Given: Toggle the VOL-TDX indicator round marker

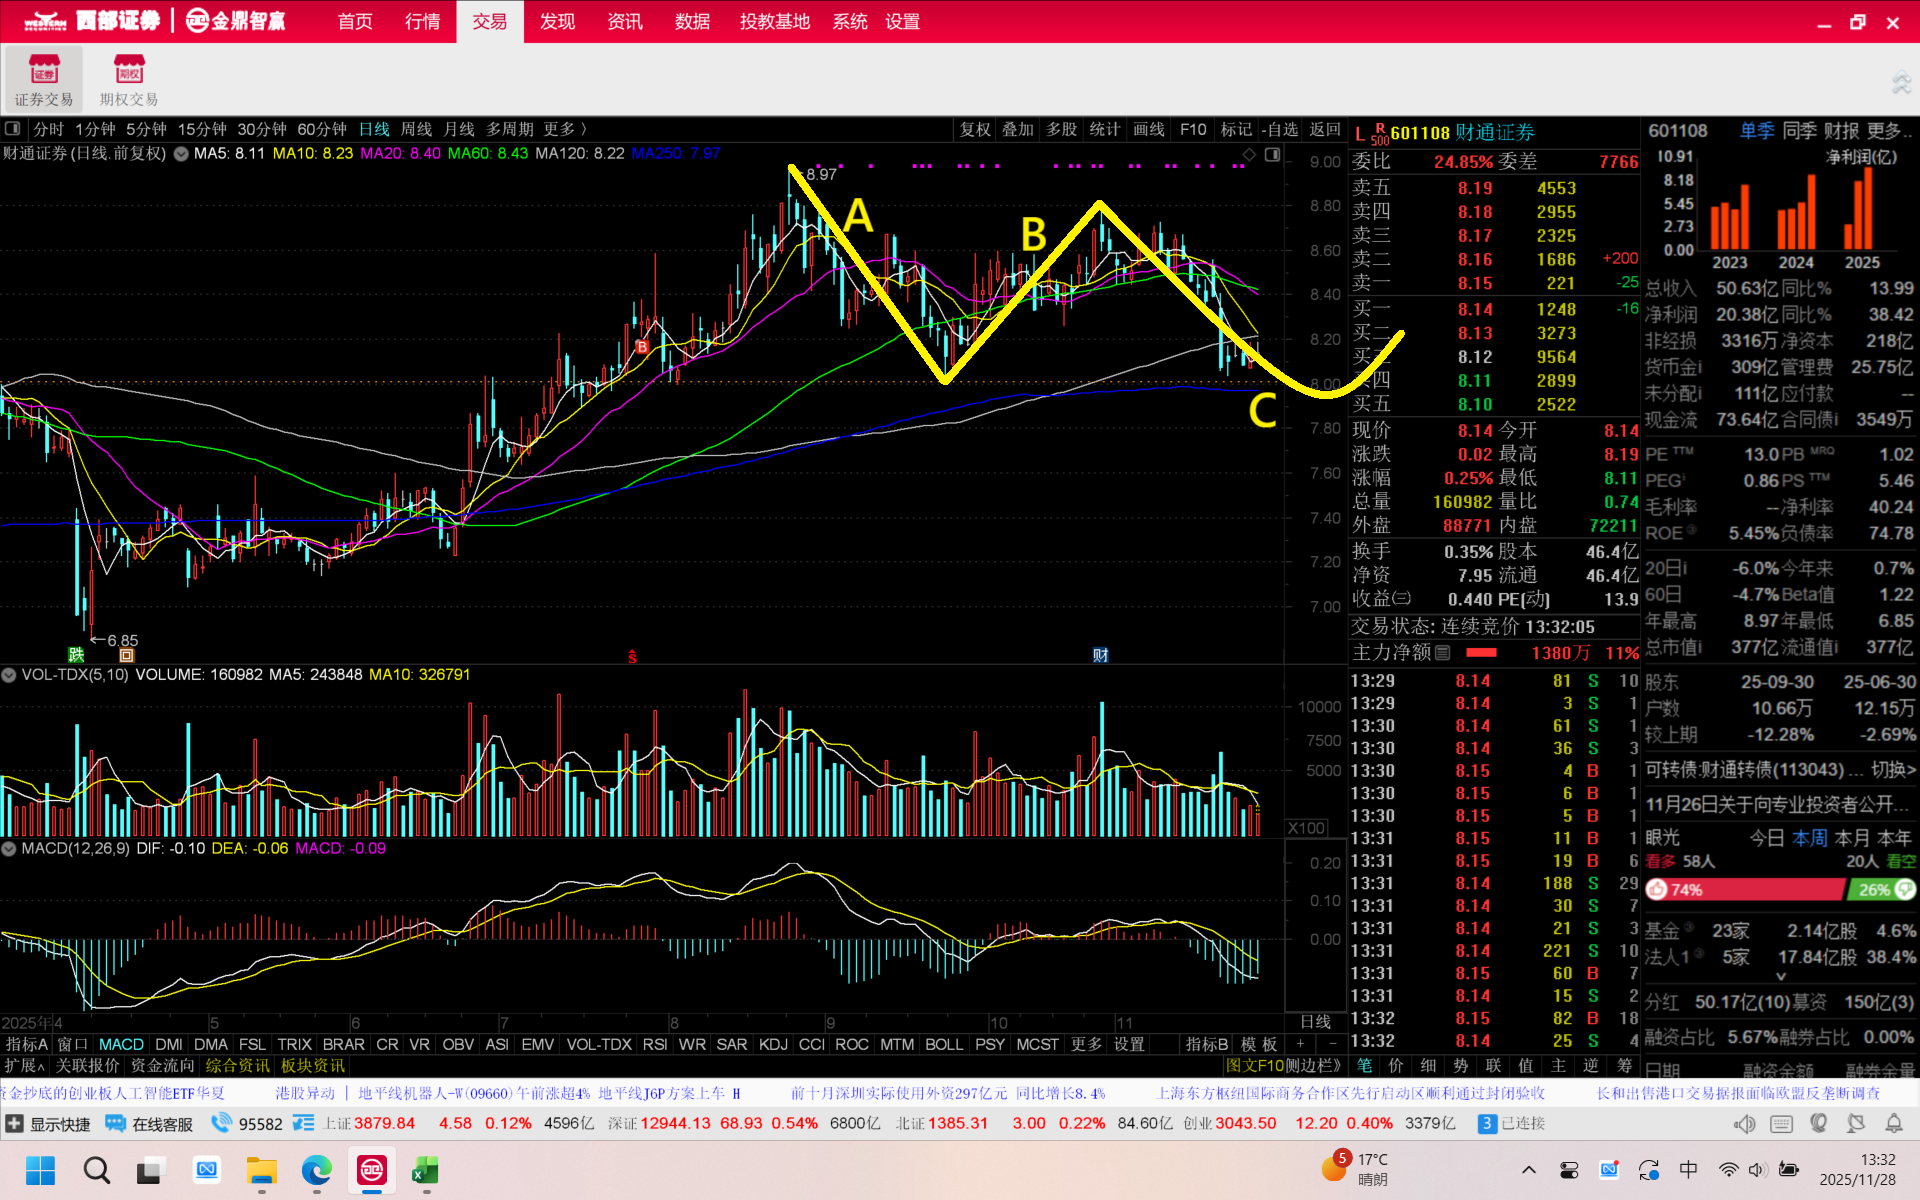Looking at the screenshot, I should (x=9, y=675).
